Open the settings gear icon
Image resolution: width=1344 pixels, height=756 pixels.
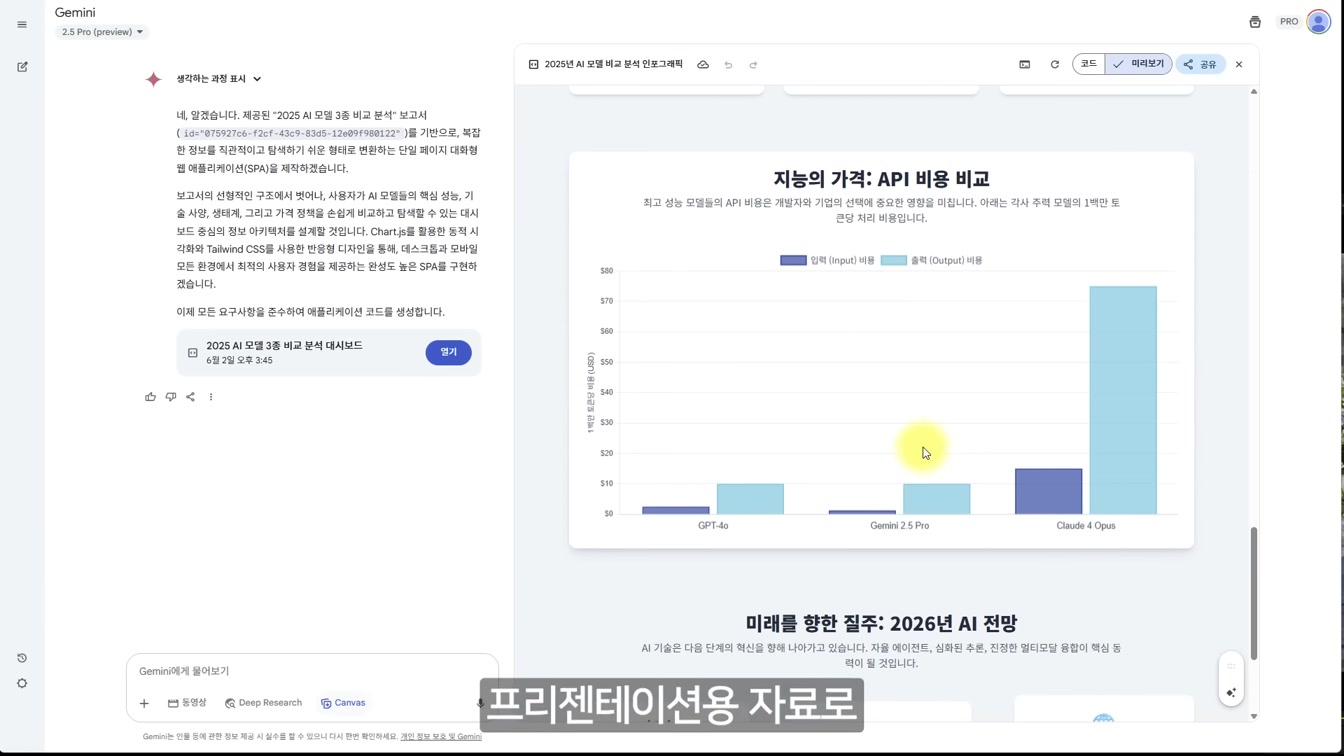(22, 684)
